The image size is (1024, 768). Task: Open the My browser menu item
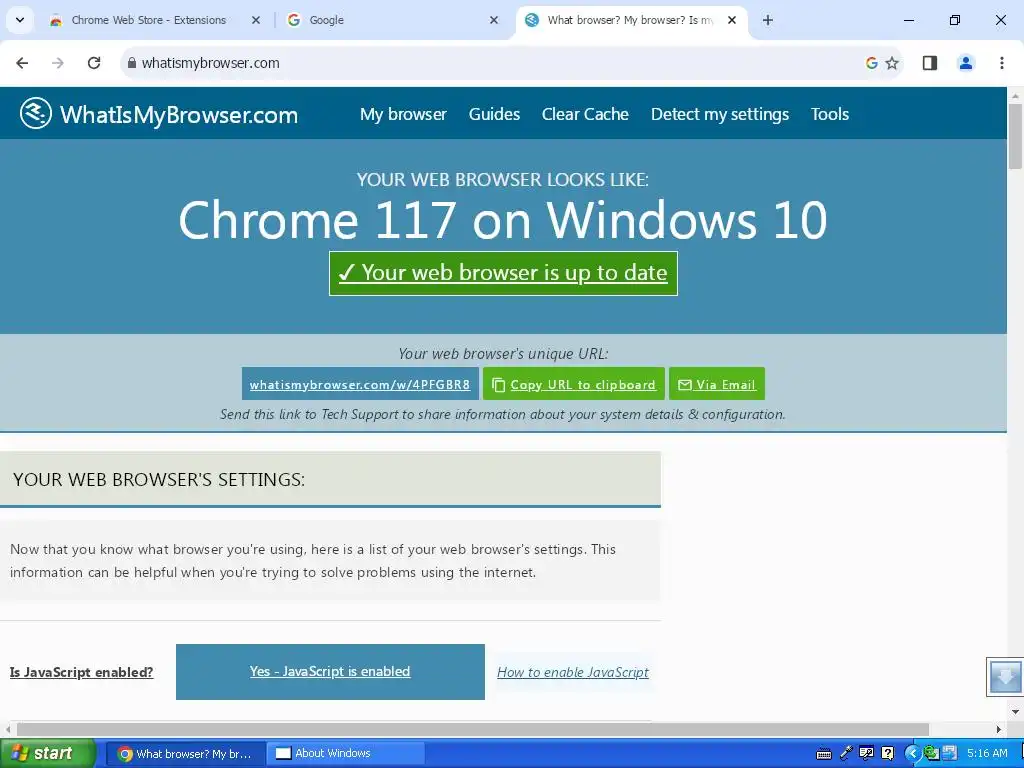[403, 114]
